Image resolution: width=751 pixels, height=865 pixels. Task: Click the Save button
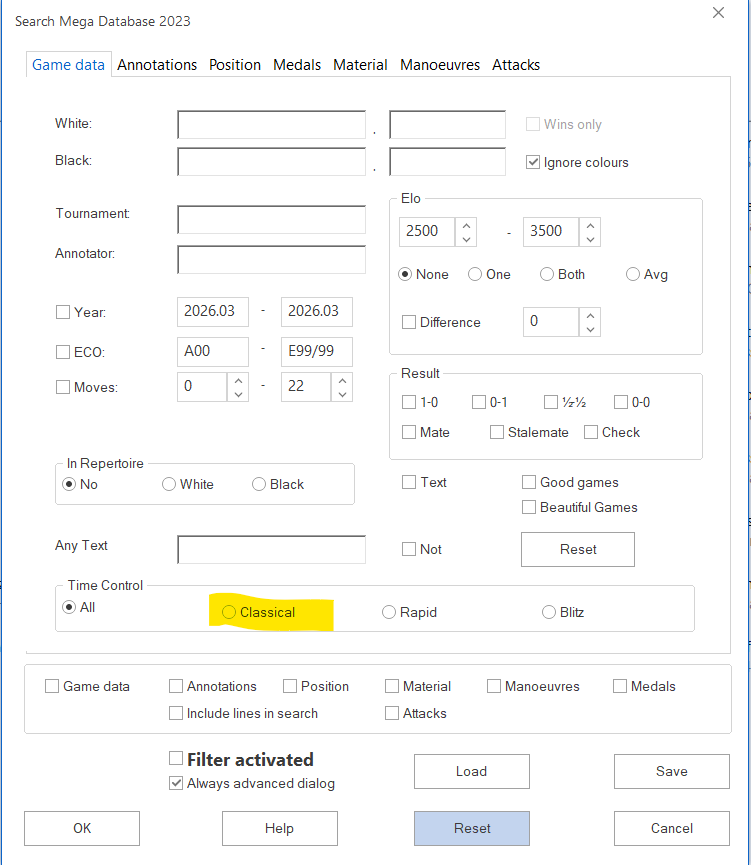tap(672, 771)
